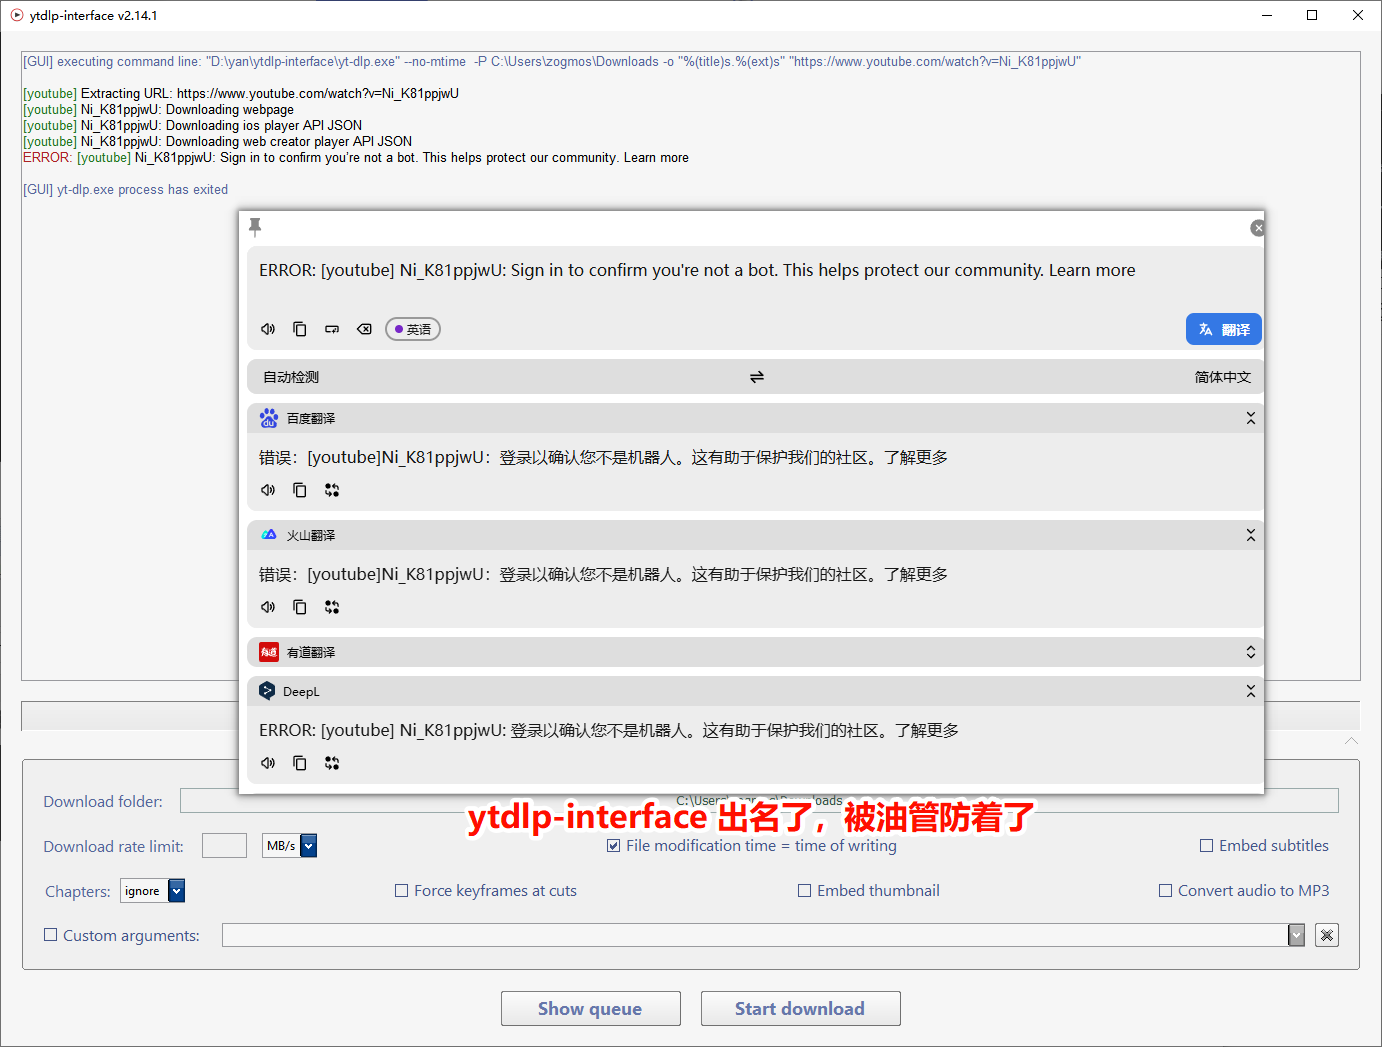Pin the translation popup window
Image resolution: width=1382 pixels, height=1047 pixels.
pyautogui.click(x=255, y=227)
